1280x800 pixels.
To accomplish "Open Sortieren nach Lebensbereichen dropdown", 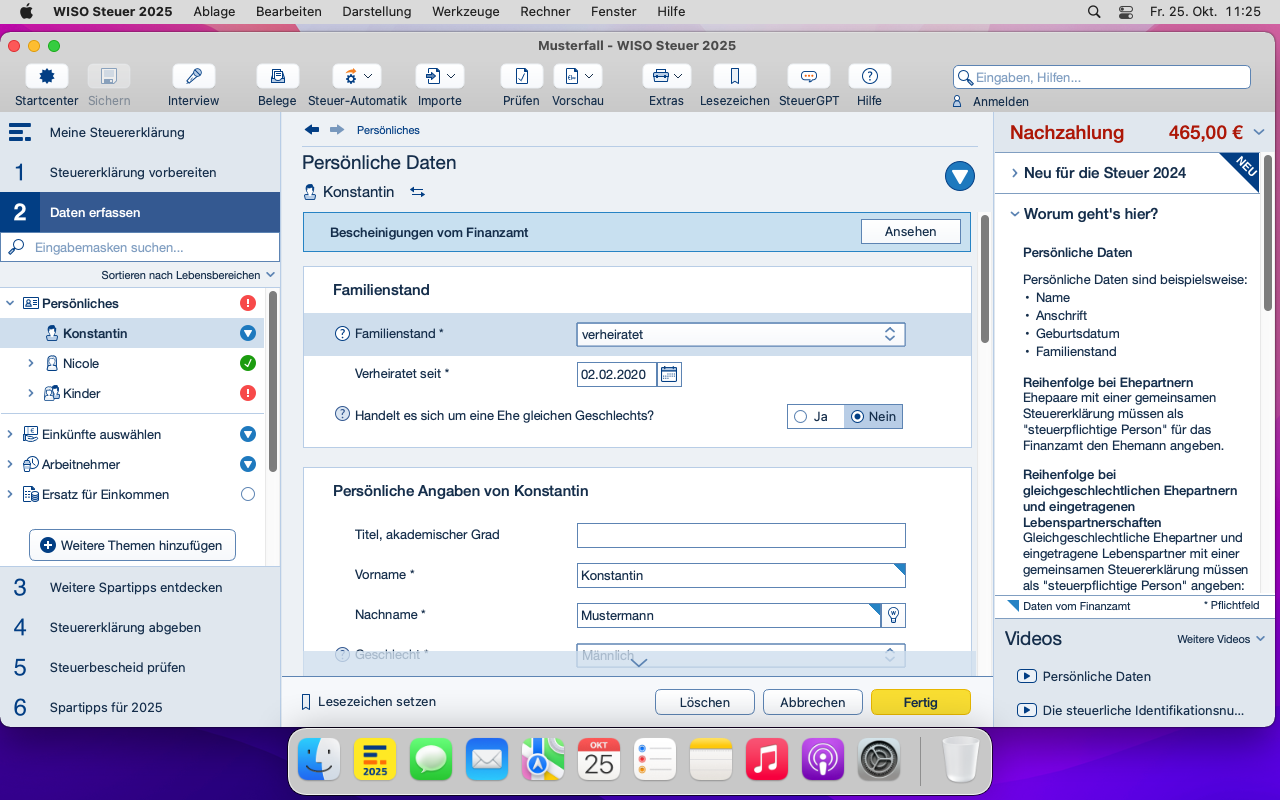I will tap(189, 275).
